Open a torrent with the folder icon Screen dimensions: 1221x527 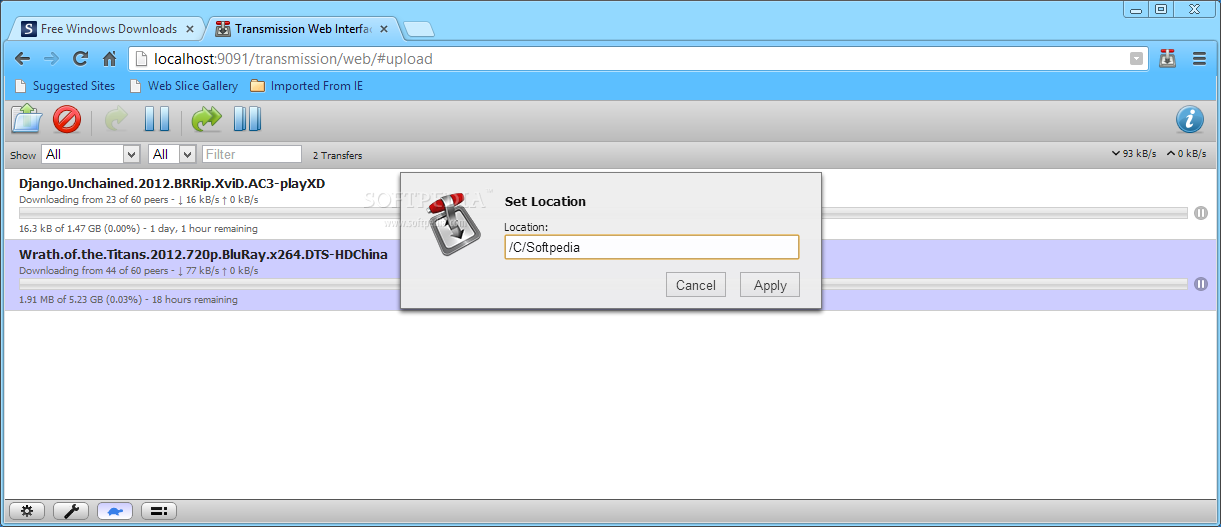point(27,119)
